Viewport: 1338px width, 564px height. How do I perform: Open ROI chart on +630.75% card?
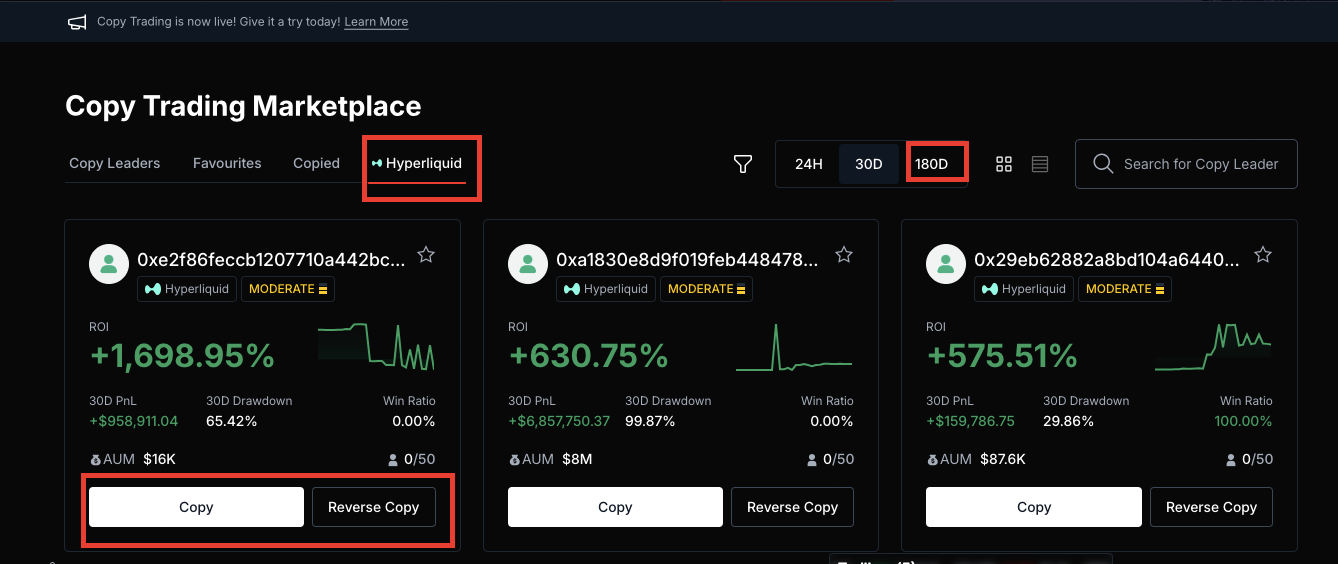795,347
